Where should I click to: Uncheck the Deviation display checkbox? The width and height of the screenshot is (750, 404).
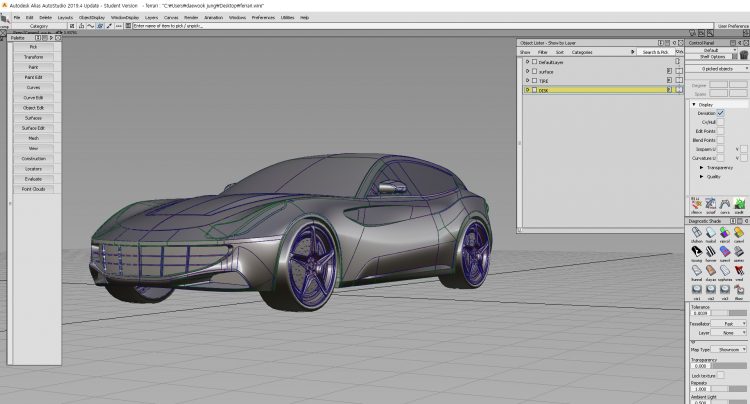(720, 113)
